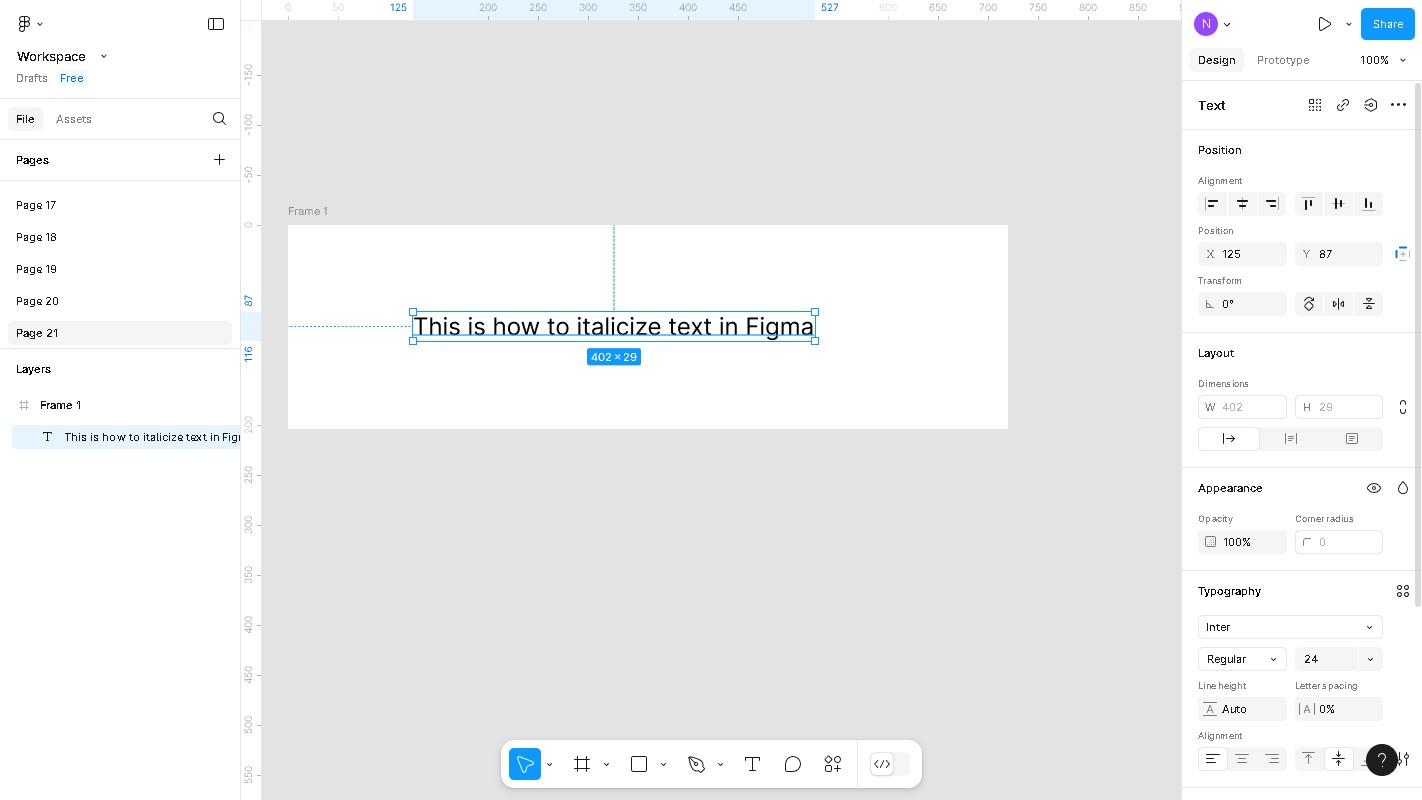
Task: Click the blue Share button
Action: click(1387, 24)
